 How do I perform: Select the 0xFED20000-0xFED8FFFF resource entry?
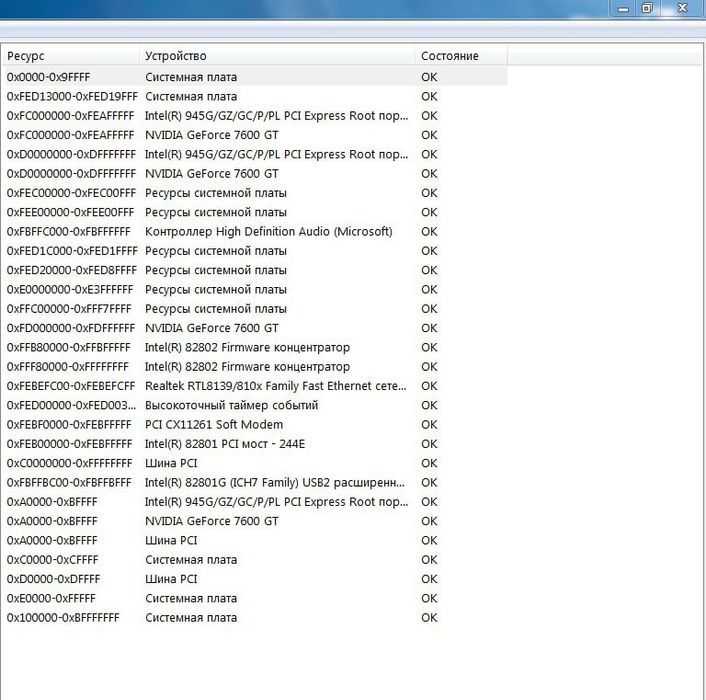click(72, 271)
